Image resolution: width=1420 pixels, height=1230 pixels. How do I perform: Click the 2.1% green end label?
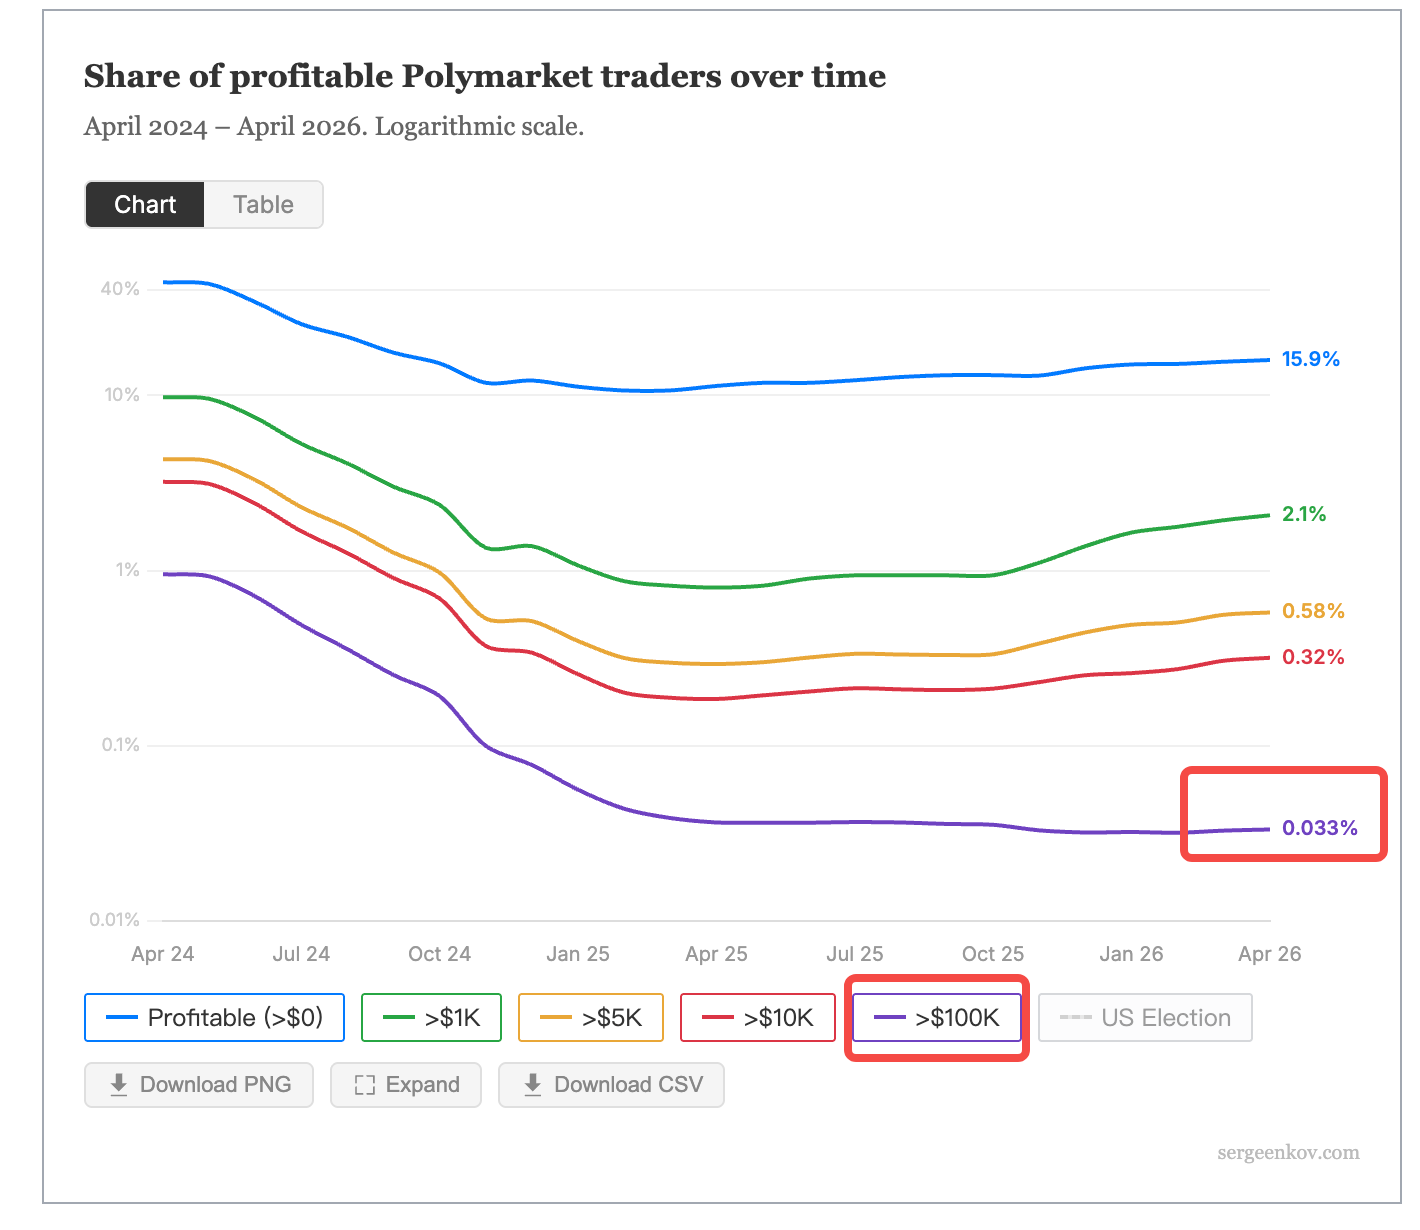tap(1304, 514)
